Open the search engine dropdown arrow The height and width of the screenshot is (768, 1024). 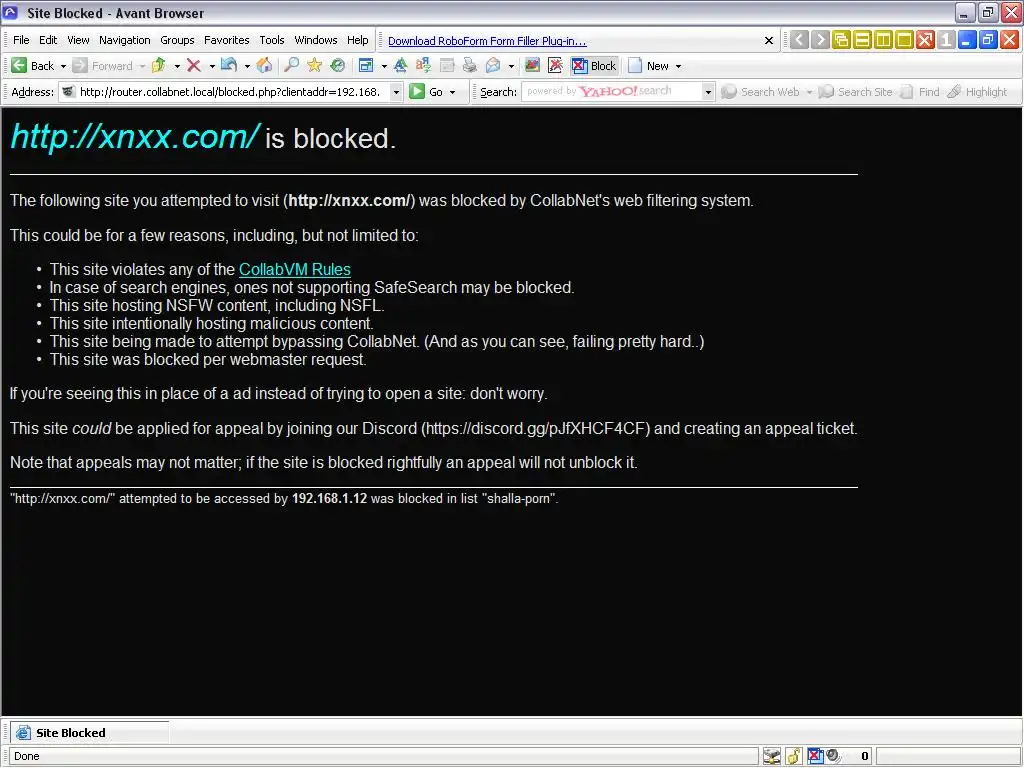pos(708,92)
